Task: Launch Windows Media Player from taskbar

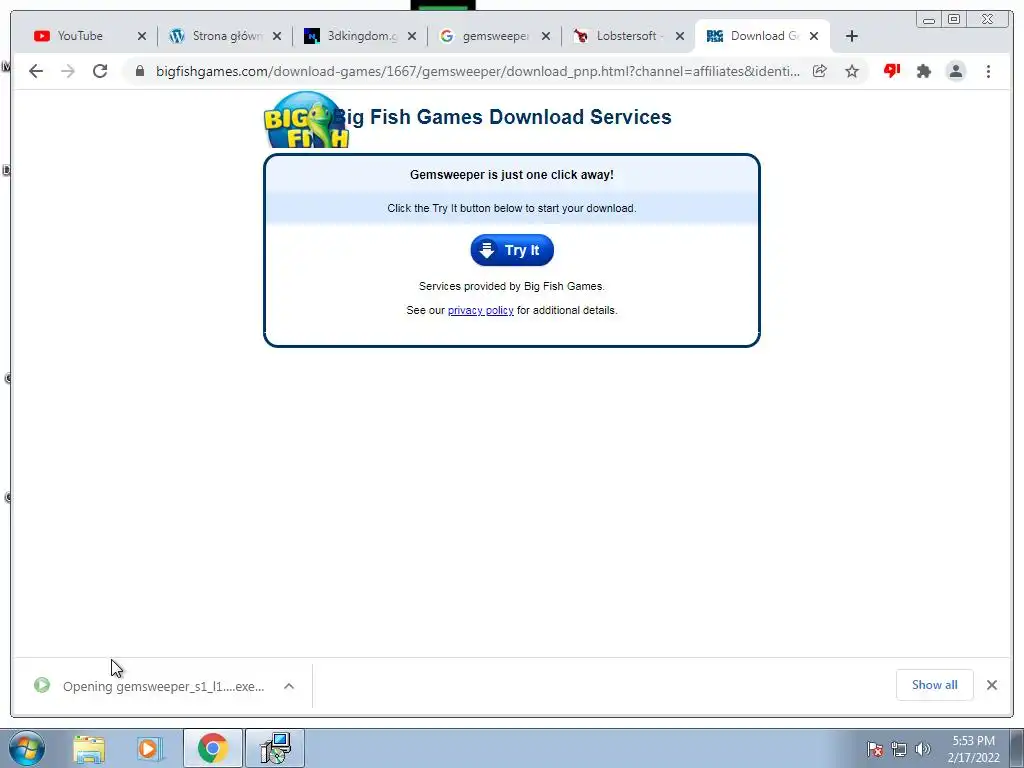Action: [x=150, y=749]
